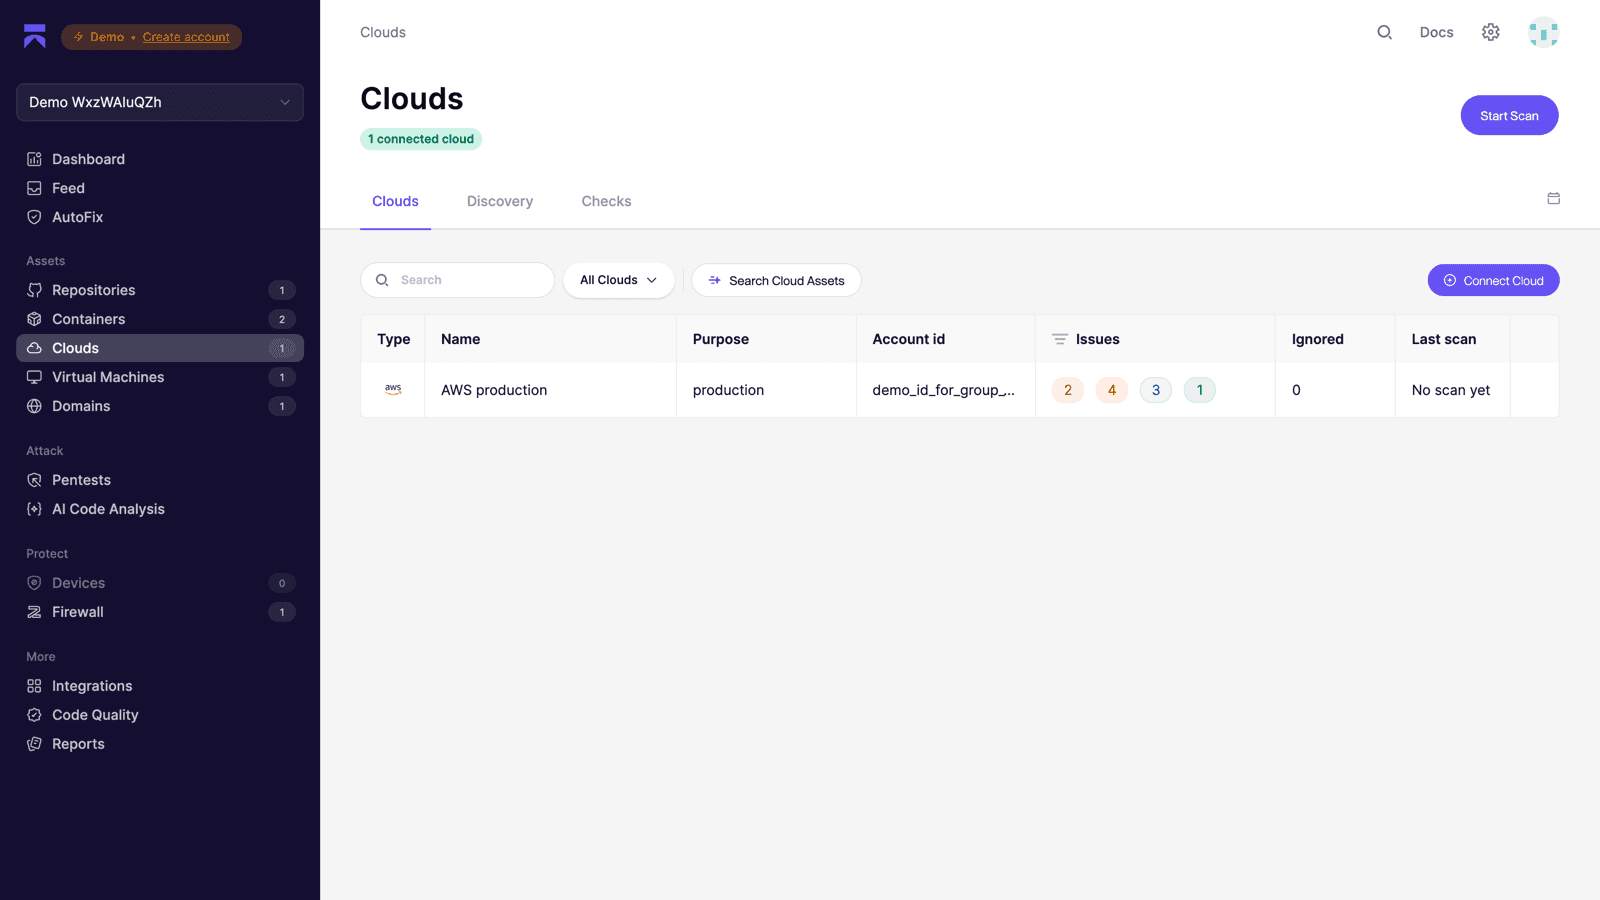Focus the Search input field

457,280
